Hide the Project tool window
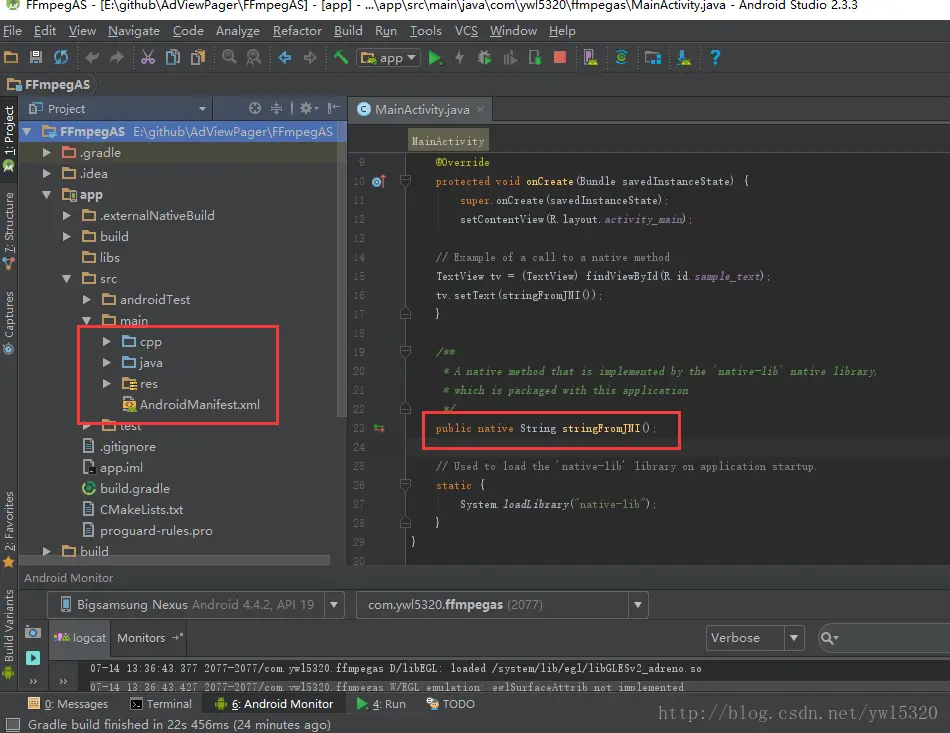 333,108
